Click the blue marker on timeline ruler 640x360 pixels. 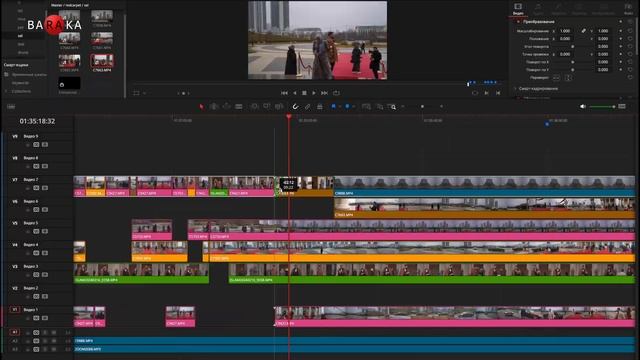point(547,124)
